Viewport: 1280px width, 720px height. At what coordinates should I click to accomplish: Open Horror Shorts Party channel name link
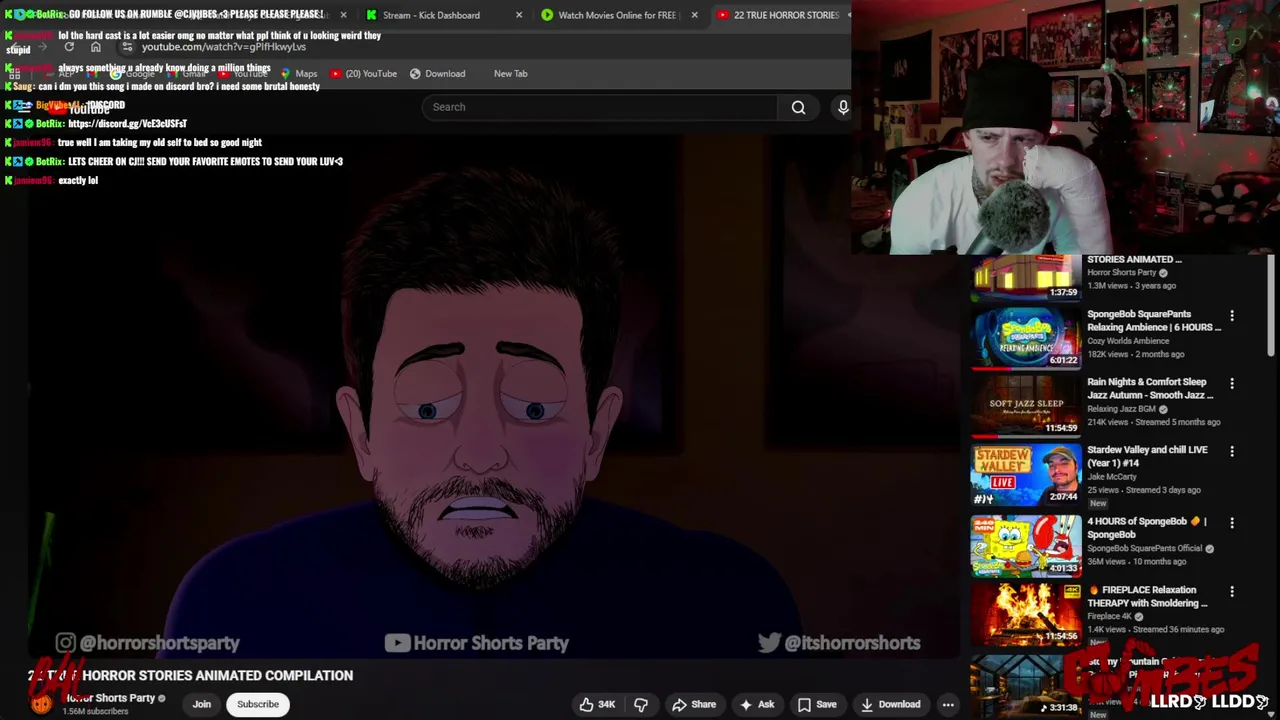coord(110,698)
